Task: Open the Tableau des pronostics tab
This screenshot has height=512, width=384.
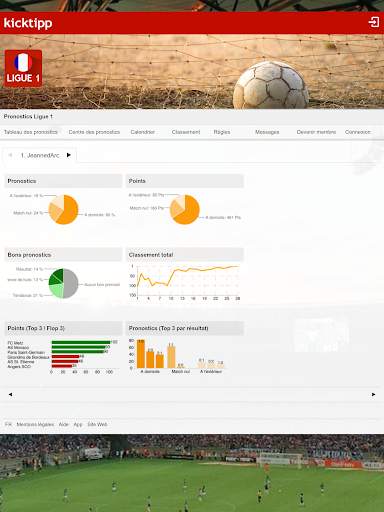Action: click(31, 132)
